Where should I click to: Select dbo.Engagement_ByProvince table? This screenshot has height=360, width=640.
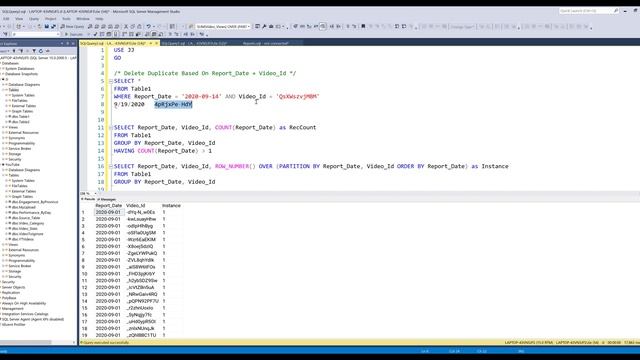coord(34,202)
